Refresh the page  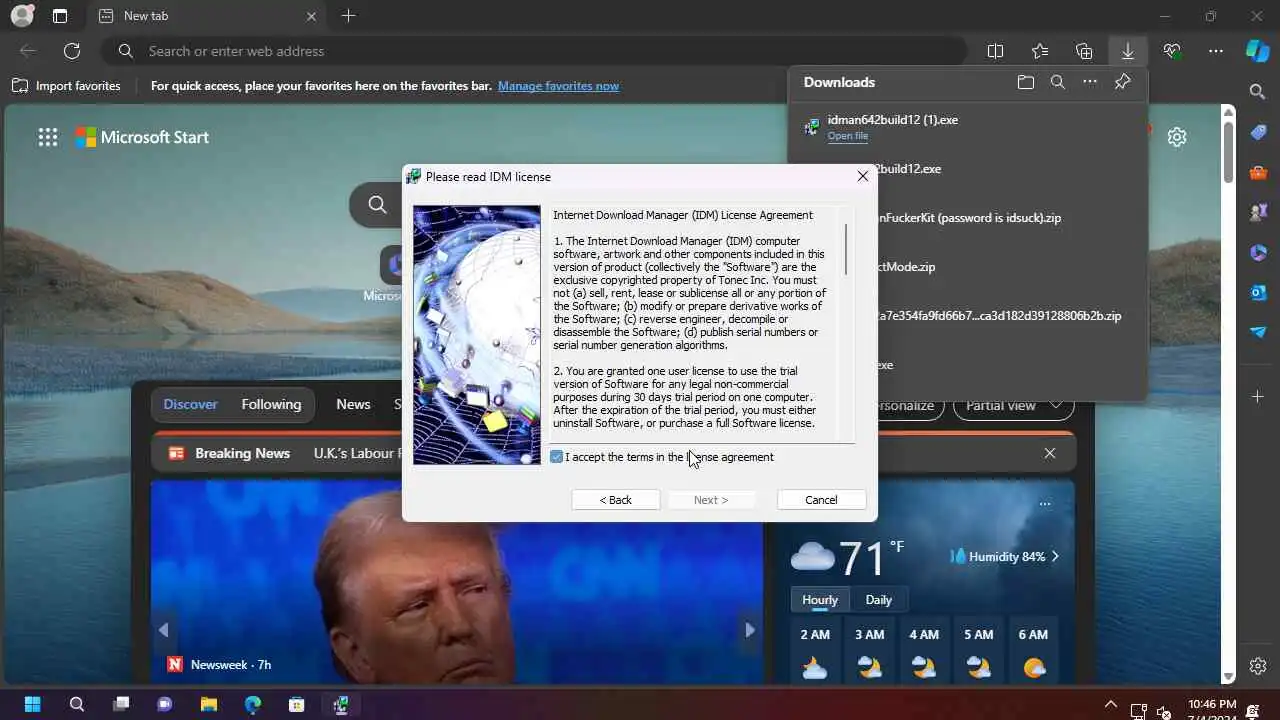72,51
